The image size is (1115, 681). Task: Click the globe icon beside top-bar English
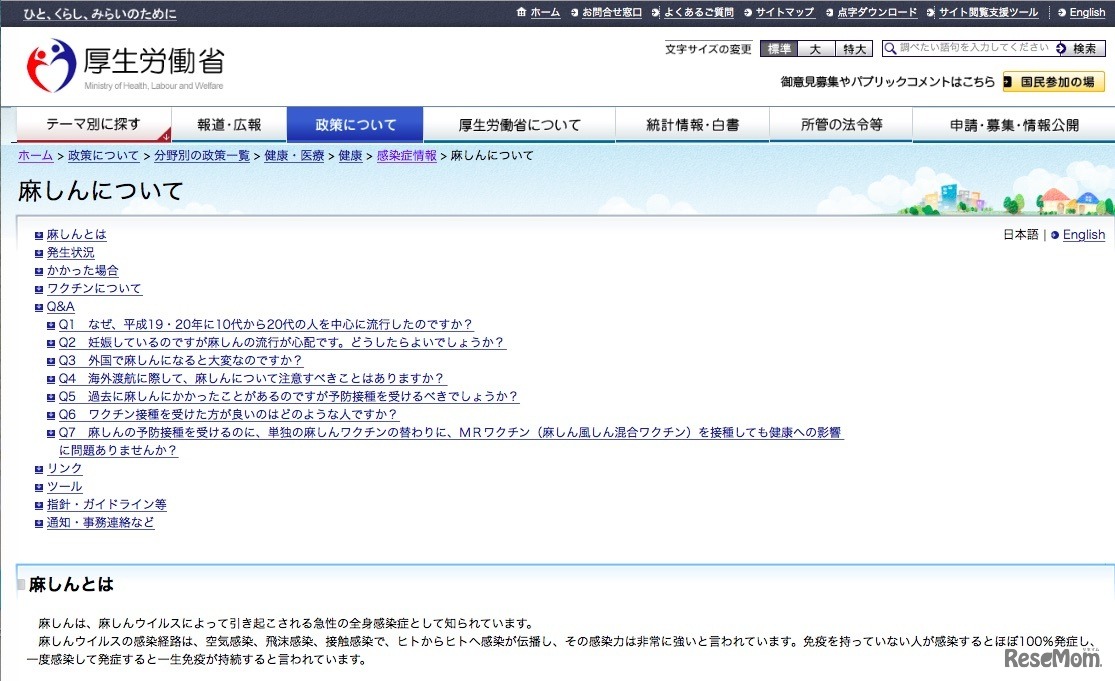coord(1061,13)
